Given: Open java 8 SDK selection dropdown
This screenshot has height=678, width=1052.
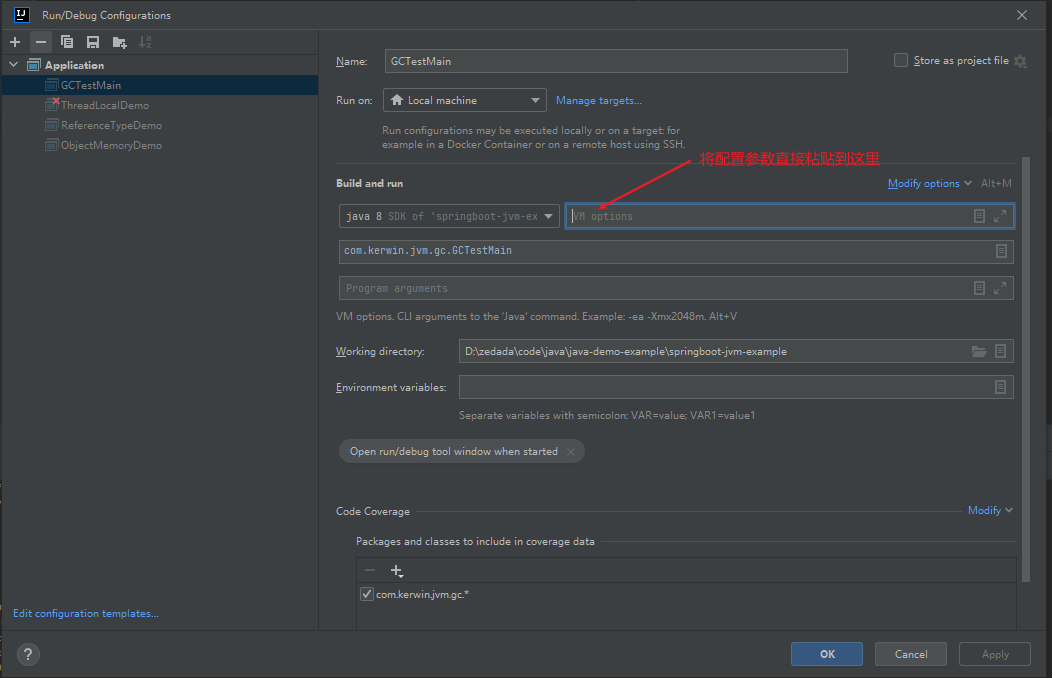Looking at the screenshot, I should pyautogui.click(x=449, y=216).
